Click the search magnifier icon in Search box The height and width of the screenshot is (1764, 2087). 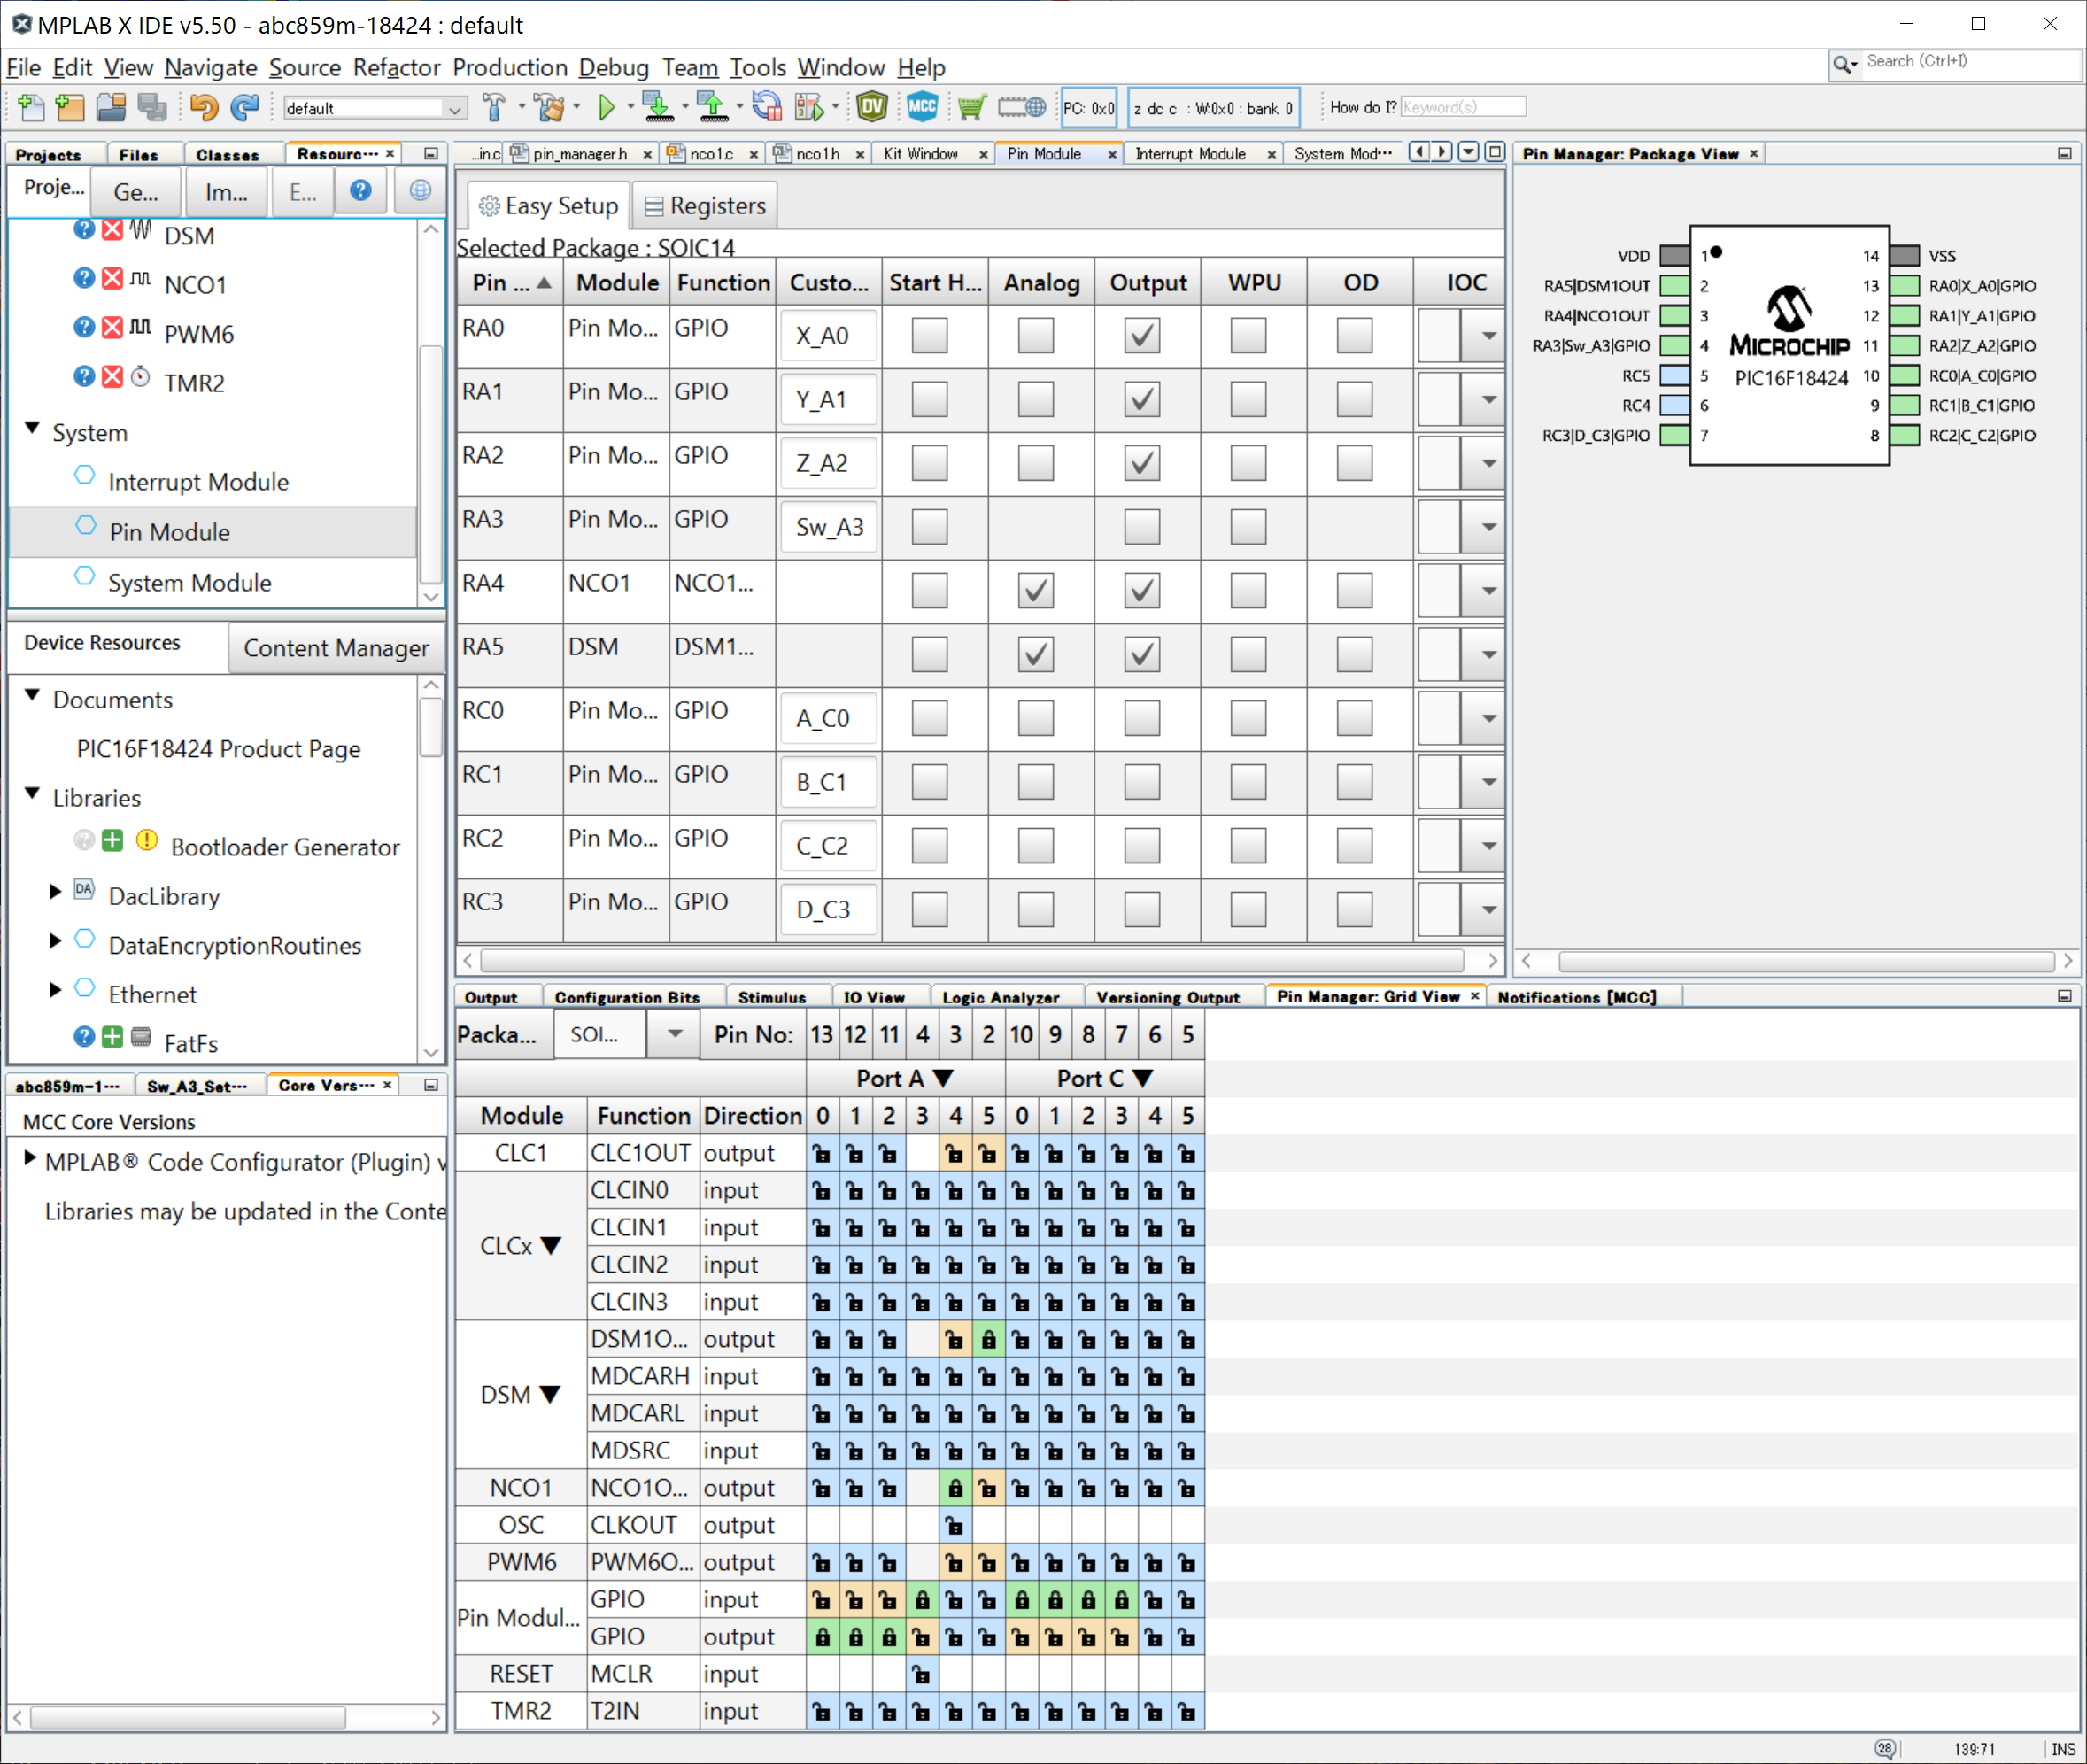tap(1842, 64)
